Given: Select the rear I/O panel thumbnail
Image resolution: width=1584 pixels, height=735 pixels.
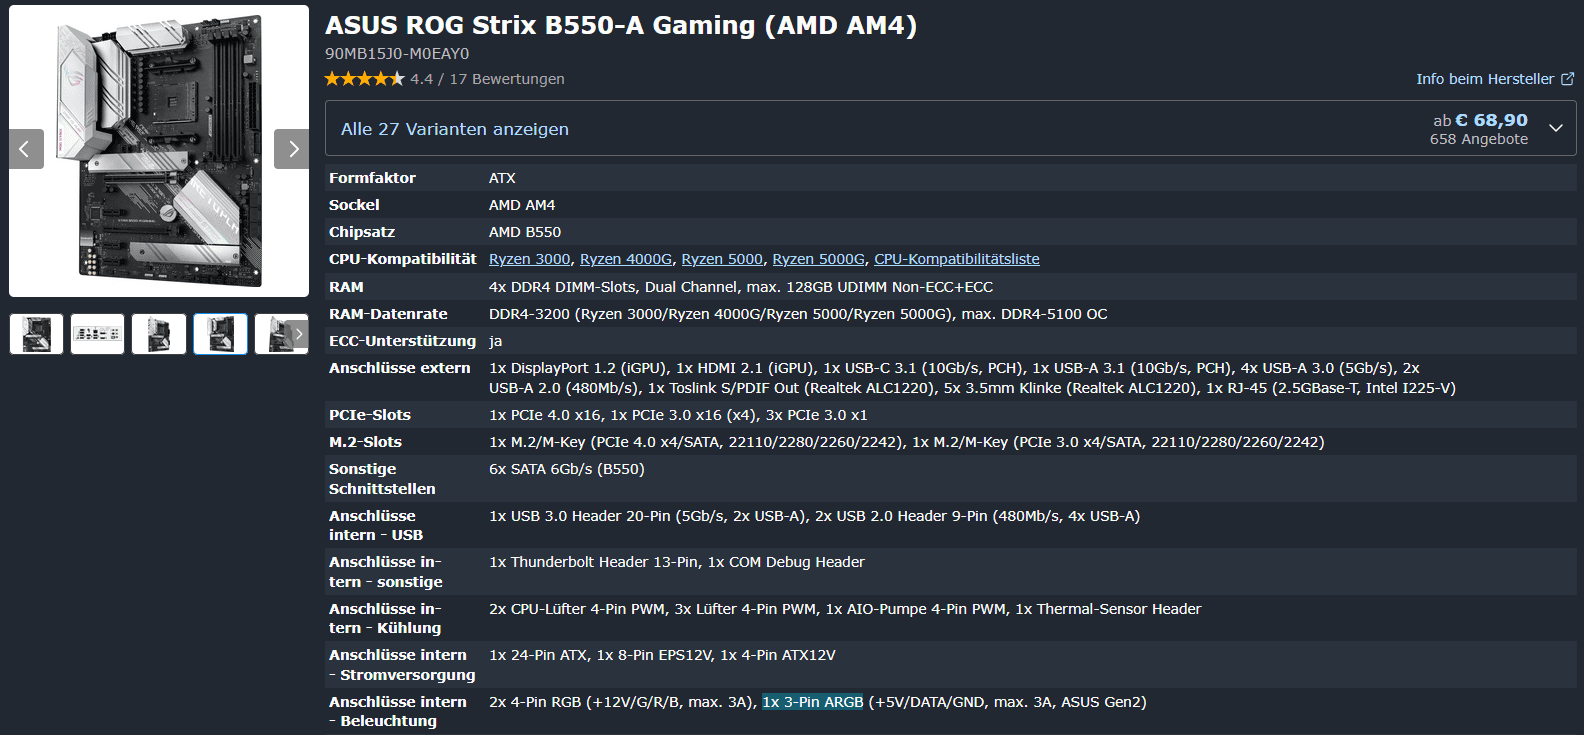Looking at the screenshot, I should 98,334.
